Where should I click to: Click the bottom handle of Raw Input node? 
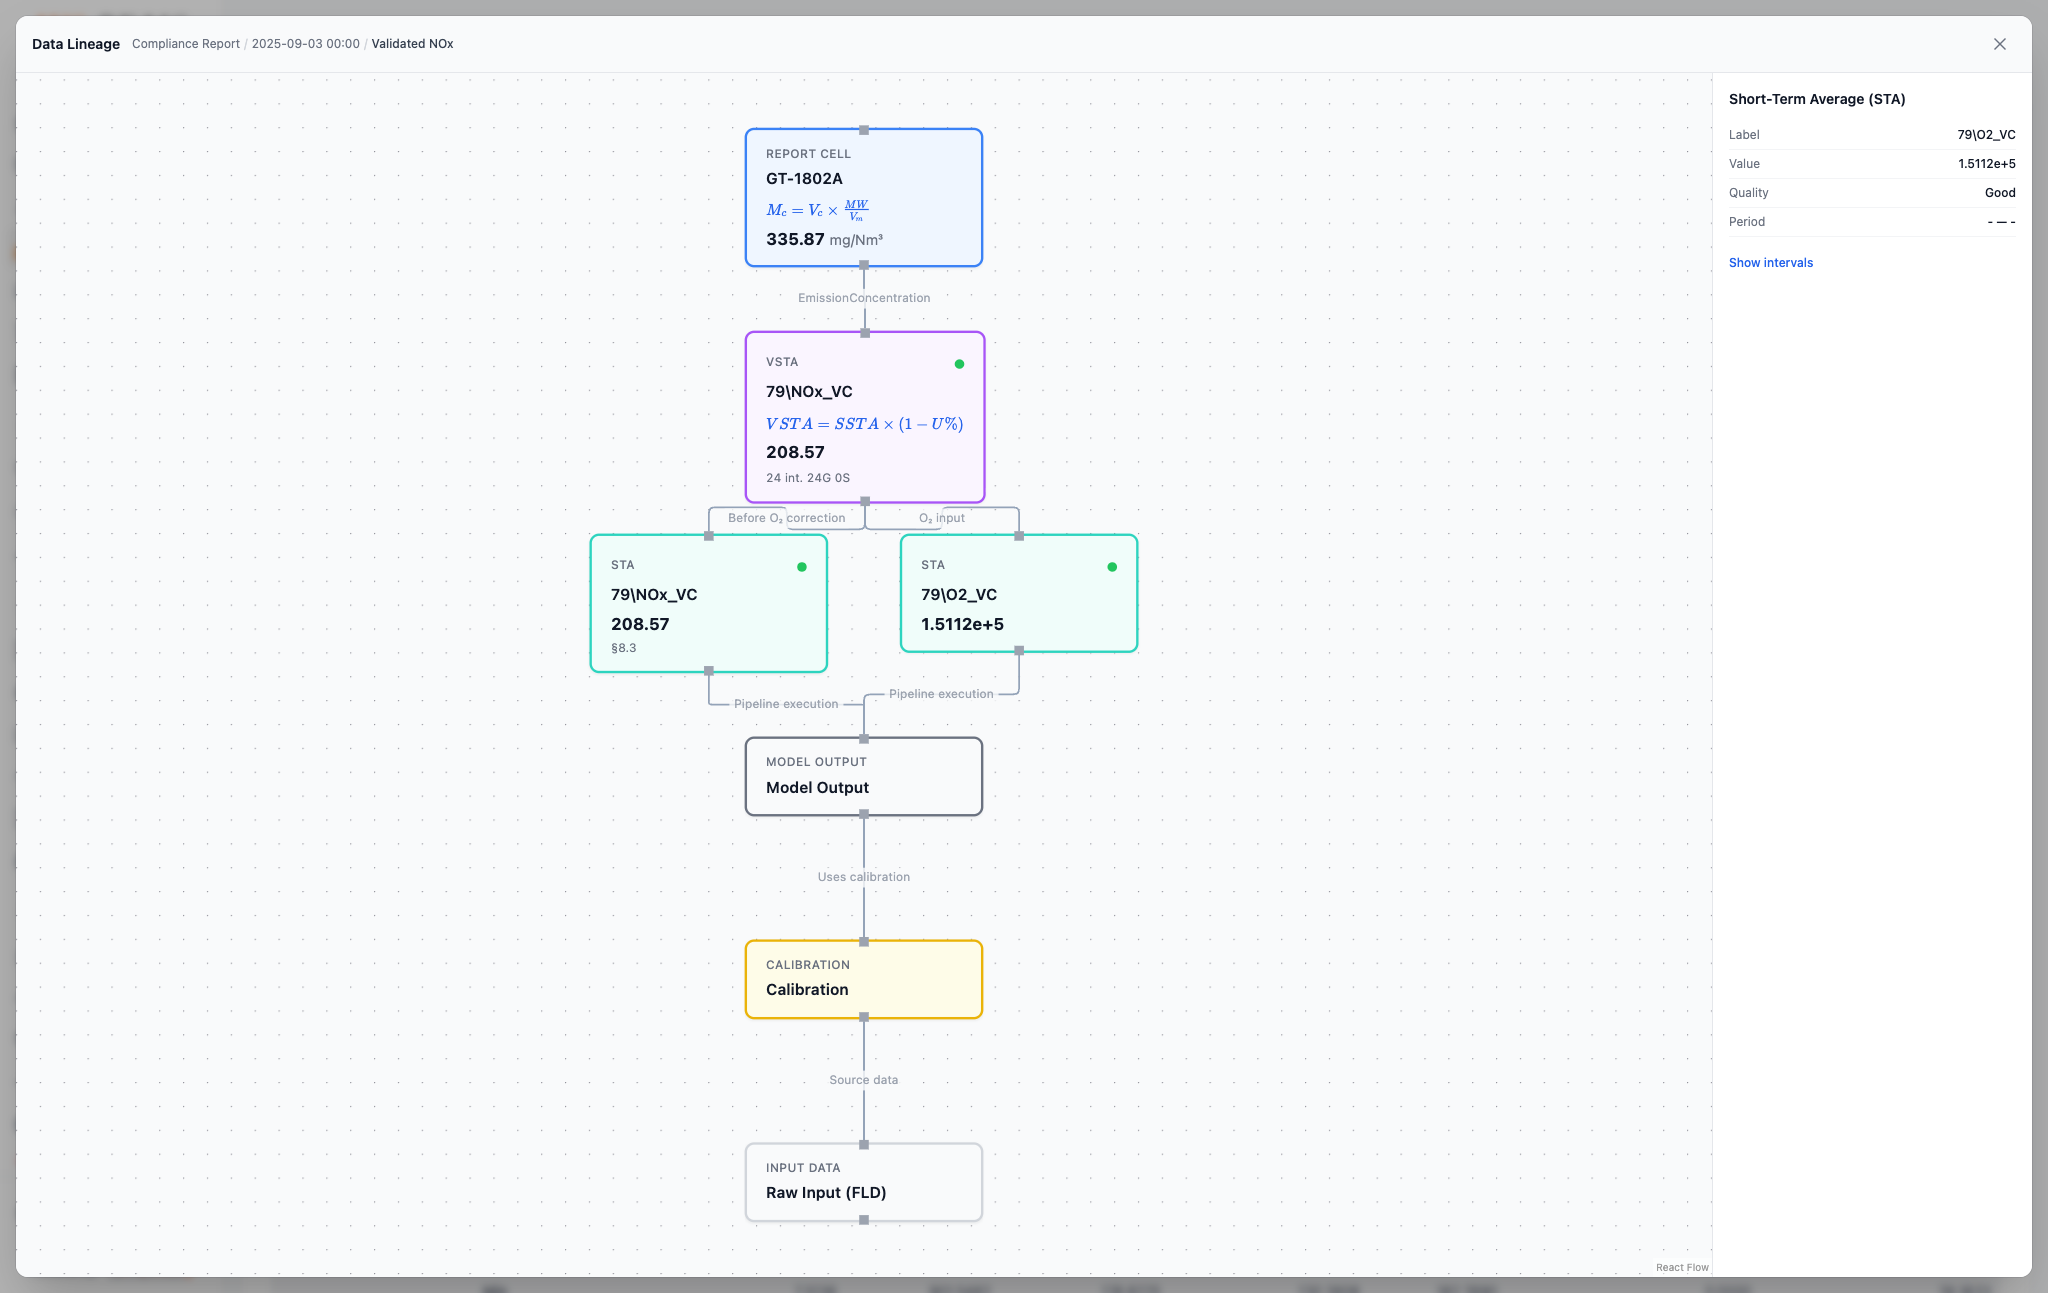[864, 1220]
